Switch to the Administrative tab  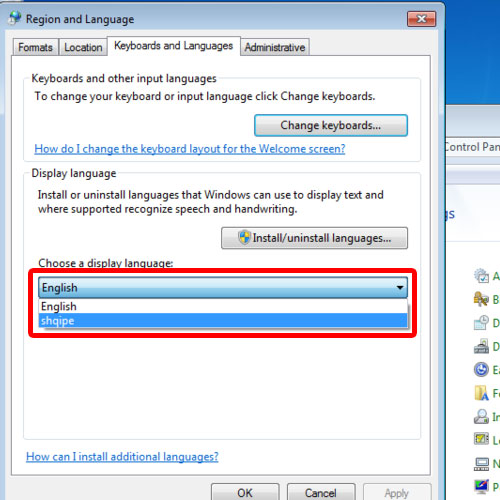[x=275, y=47]
